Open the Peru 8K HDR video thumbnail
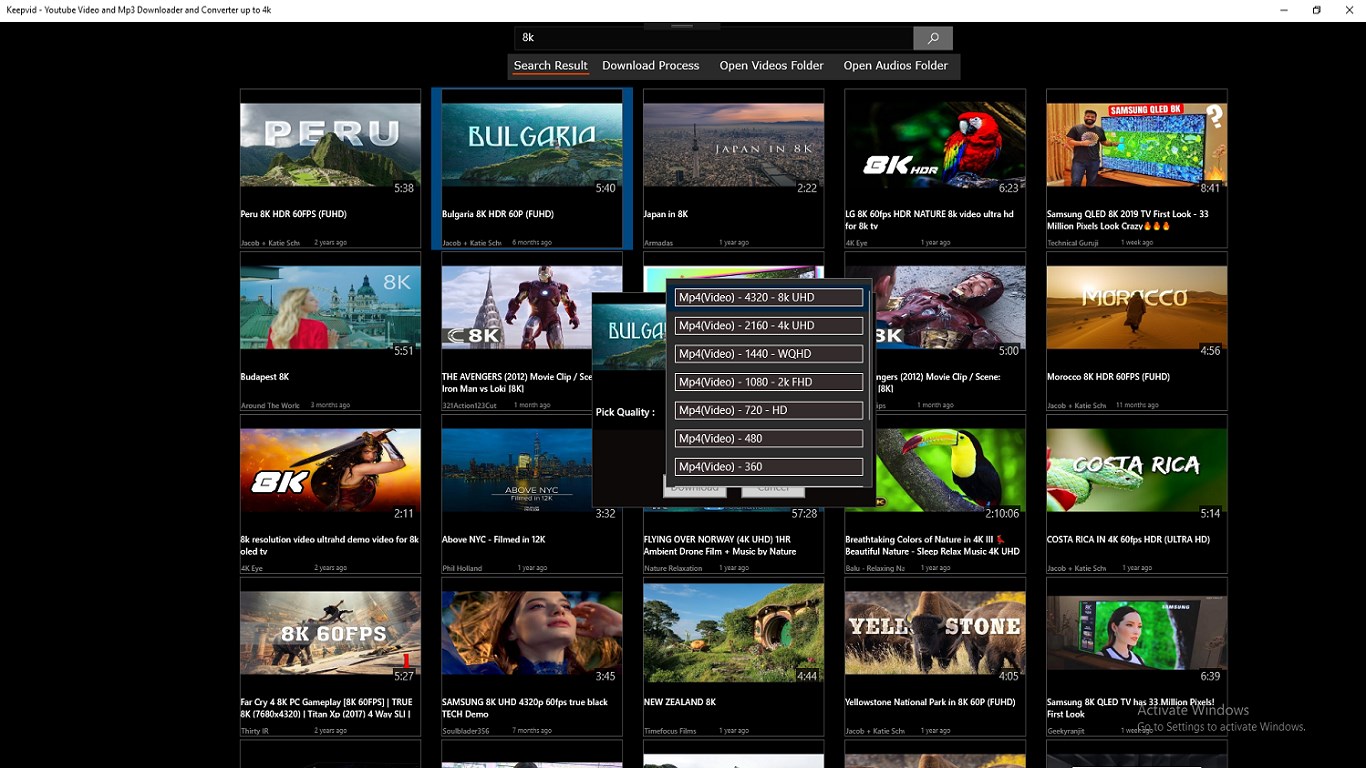This screenshot has width=1366, height=768. click(x=330, y=144)
